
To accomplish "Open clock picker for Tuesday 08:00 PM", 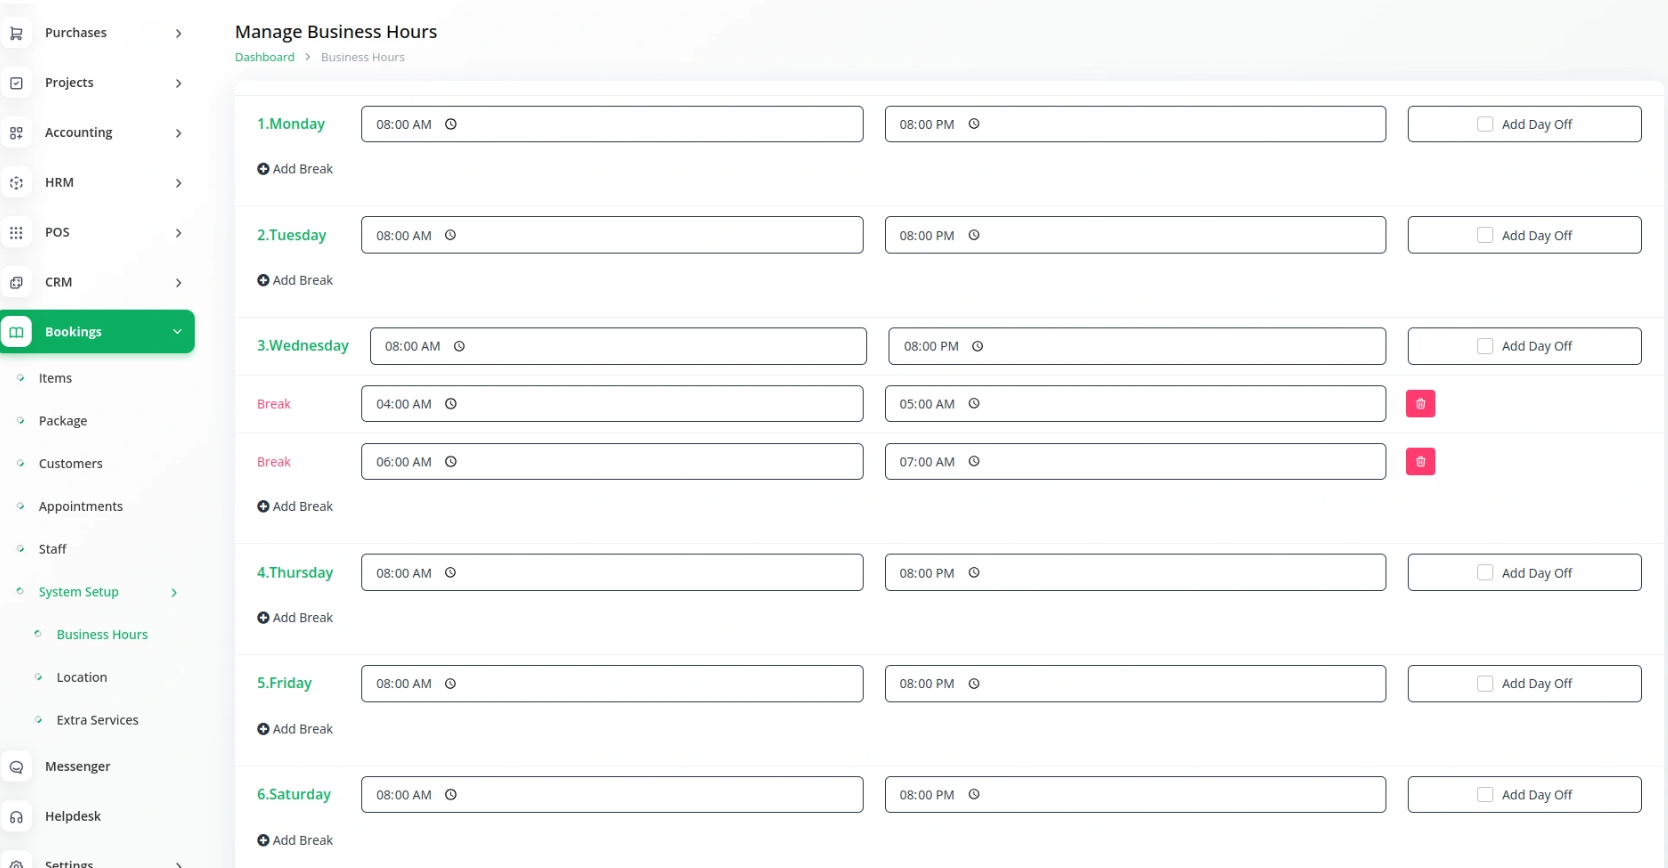I will click(974, 235).
